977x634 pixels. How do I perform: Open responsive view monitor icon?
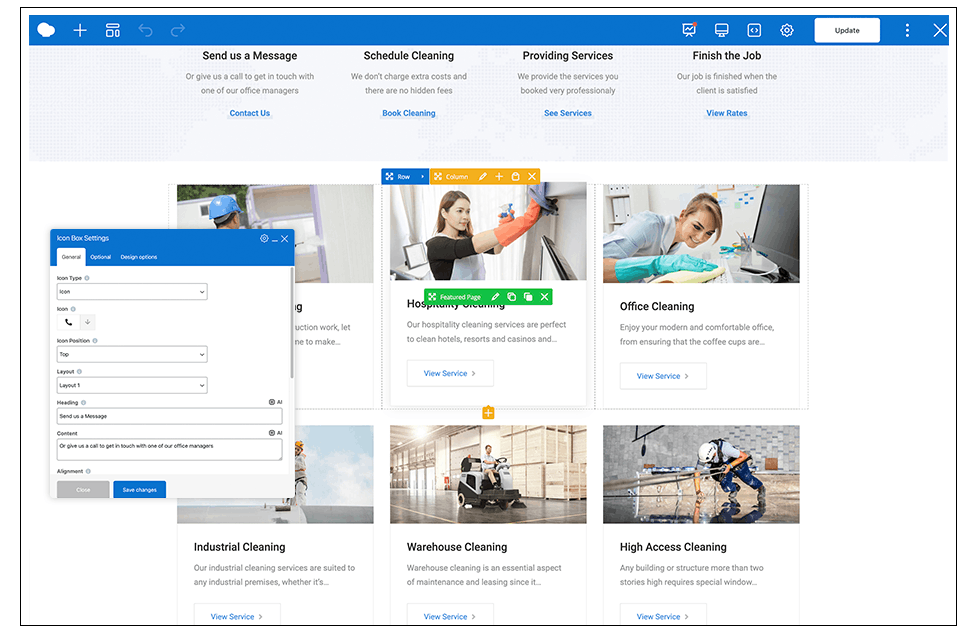722,30
